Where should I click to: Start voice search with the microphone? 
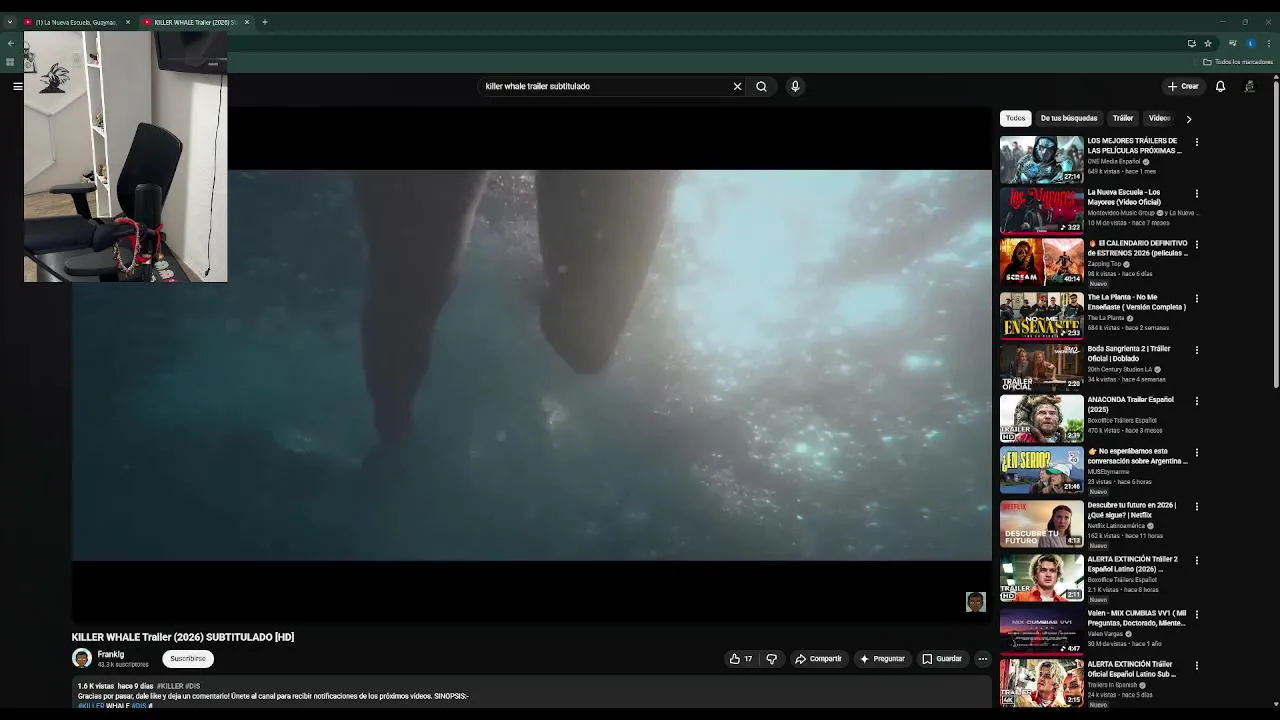795,86
